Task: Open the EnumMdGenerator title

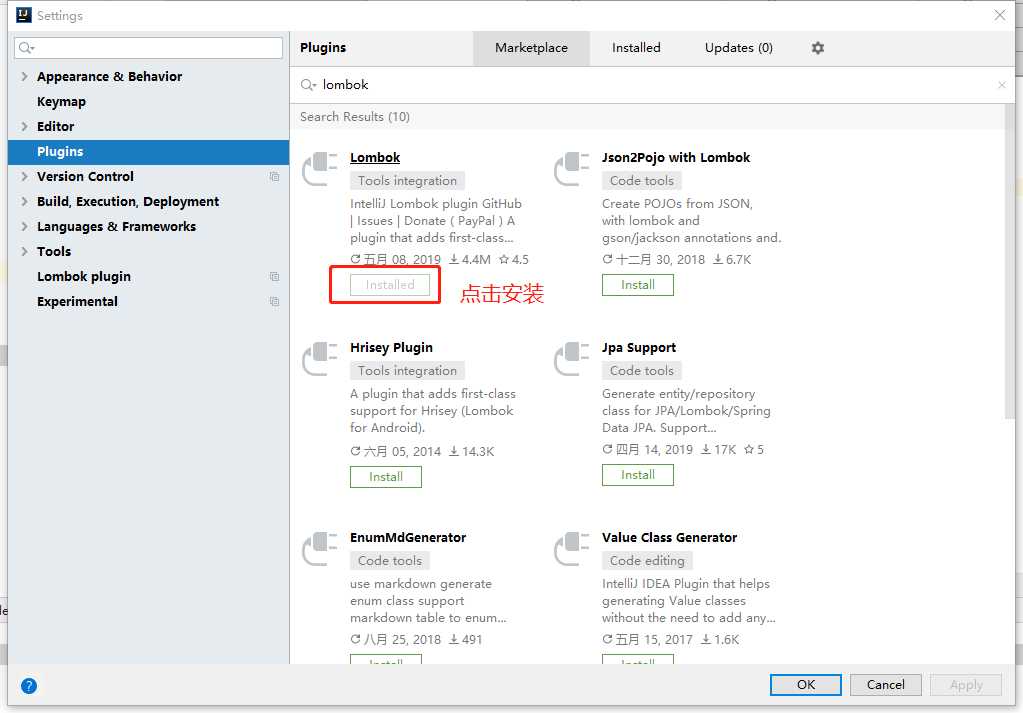Action: (408, 538)
